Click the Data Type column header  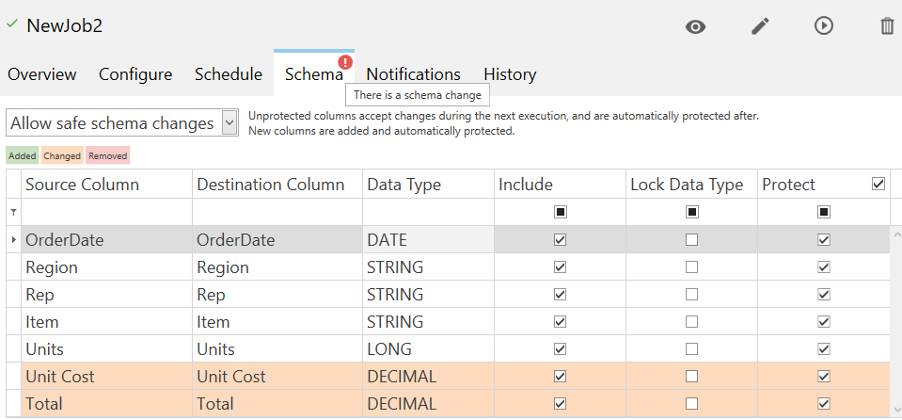404,184
